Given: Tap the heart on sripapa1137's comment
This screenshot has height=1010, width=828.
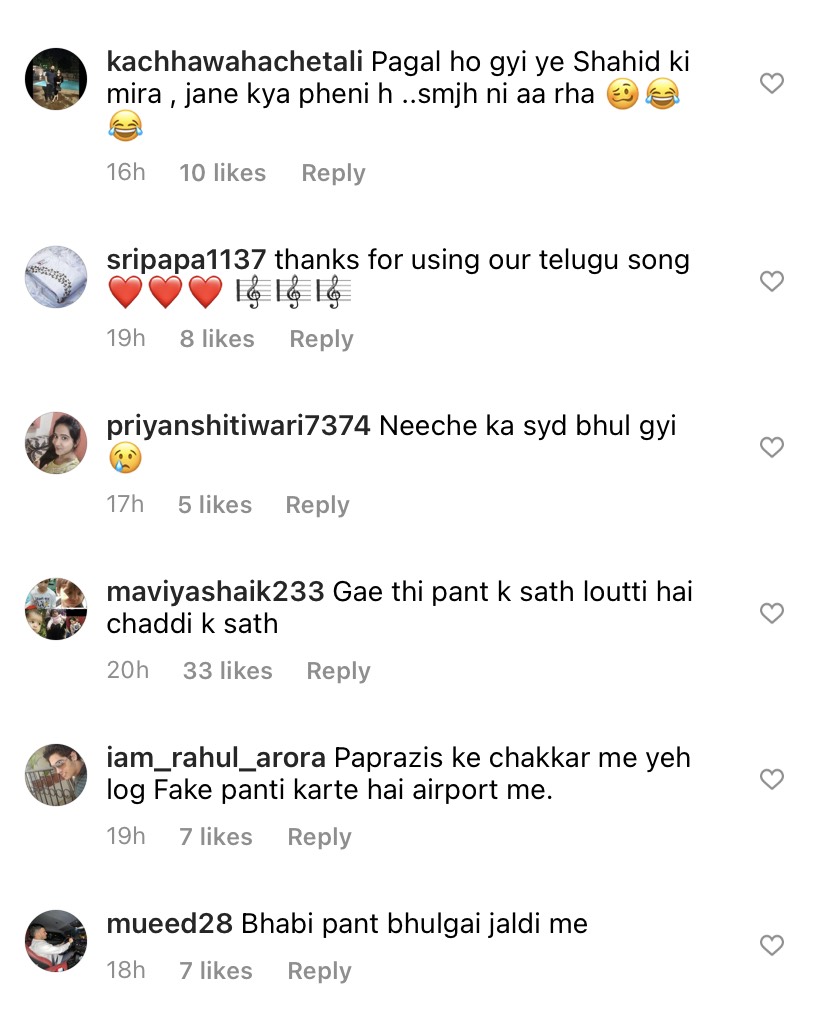Looking at the screenshot, I should coord(771,282).
